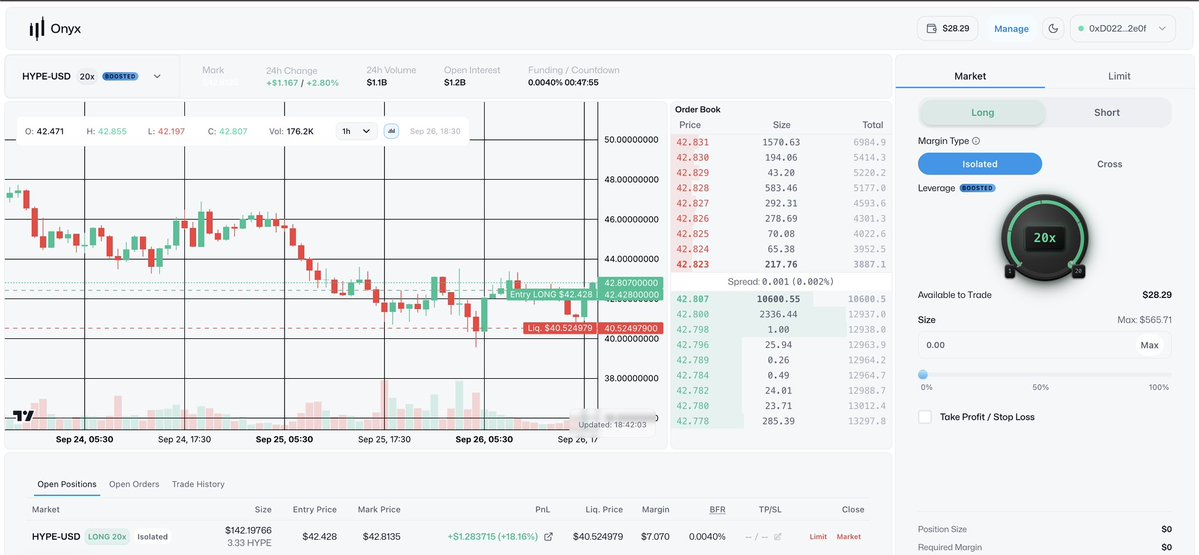1199x555 pixels.
Task: Open the chart indicators icon next to 1h
Action: coord(392,131)
